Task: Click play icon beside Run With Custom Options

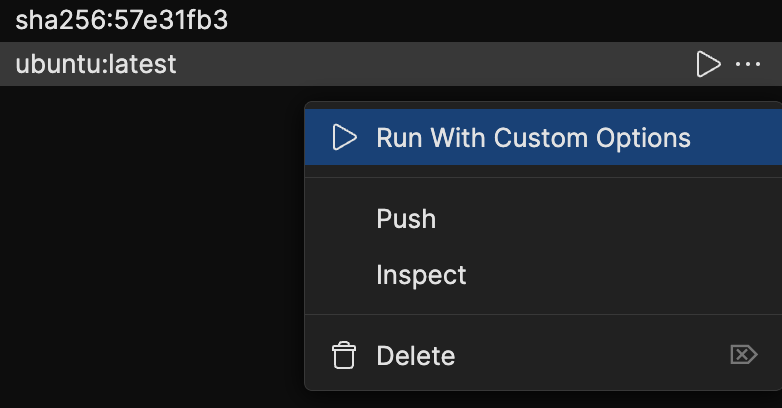Action: point(344,137)
